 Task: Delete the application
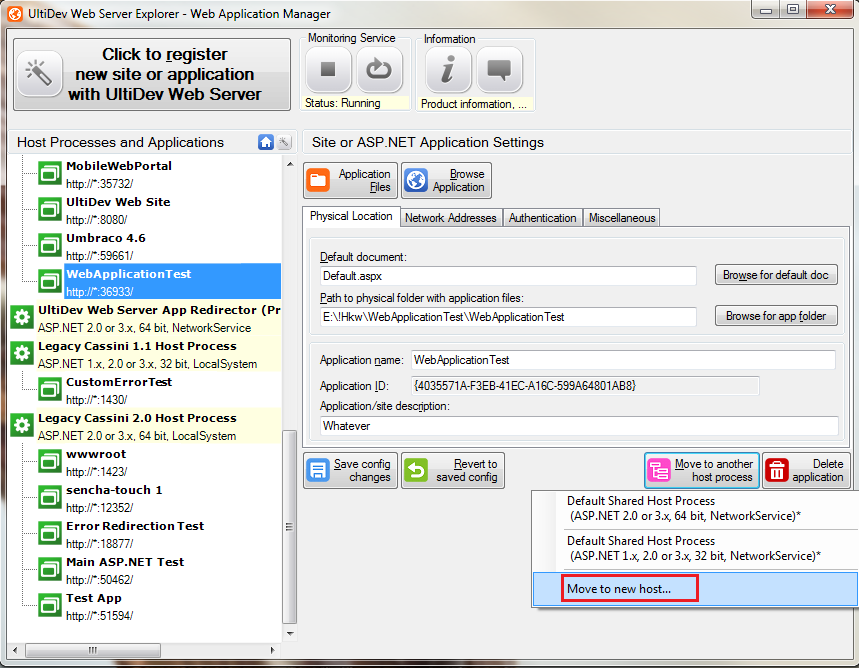click(x=806, y=470)
